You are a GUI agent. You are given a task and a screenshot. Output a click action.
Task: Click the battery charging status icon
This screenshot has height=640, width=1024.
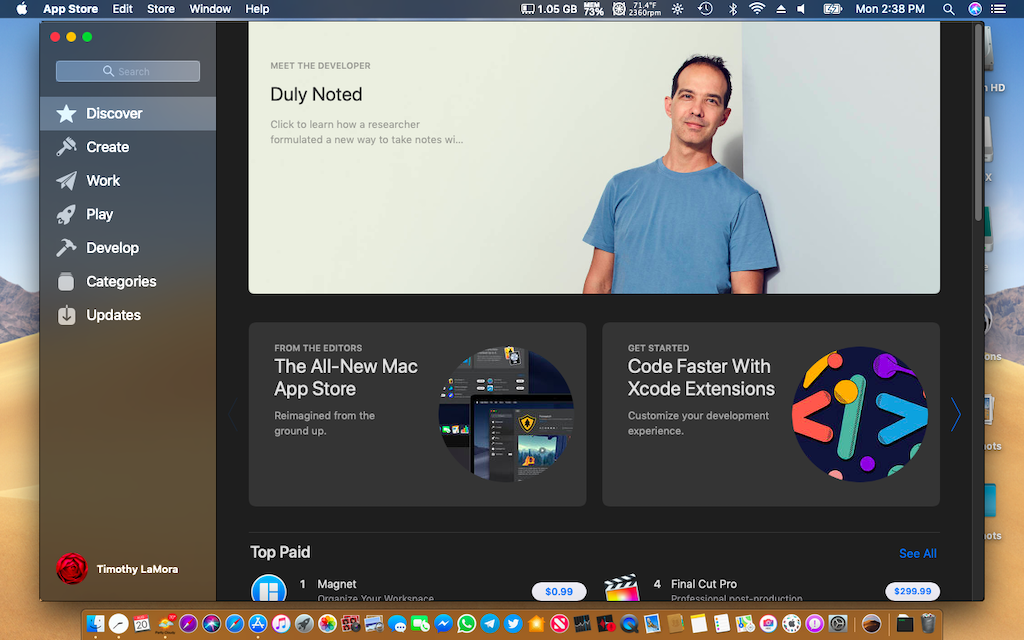click(832, 9)
